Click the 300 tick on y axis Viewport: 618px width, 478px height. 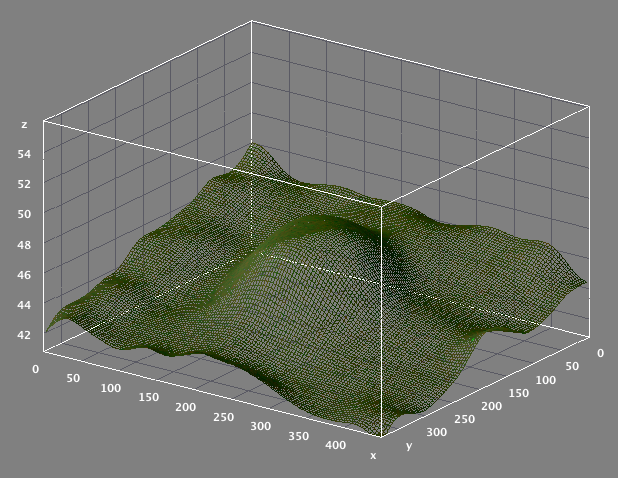click(436, 432)
